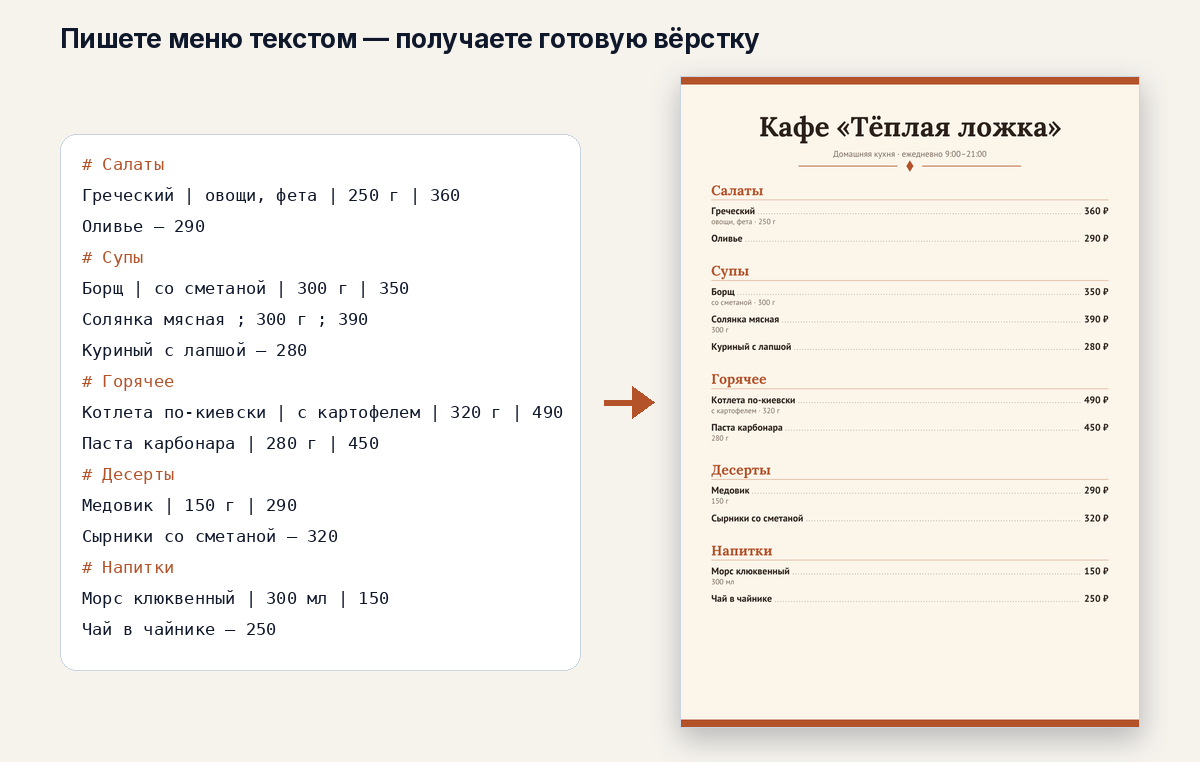The width and height of the screenshot is (1200, 762).
Task: Click the "290 ₽" price on the Медовик row
Action: click(1096, 491)
